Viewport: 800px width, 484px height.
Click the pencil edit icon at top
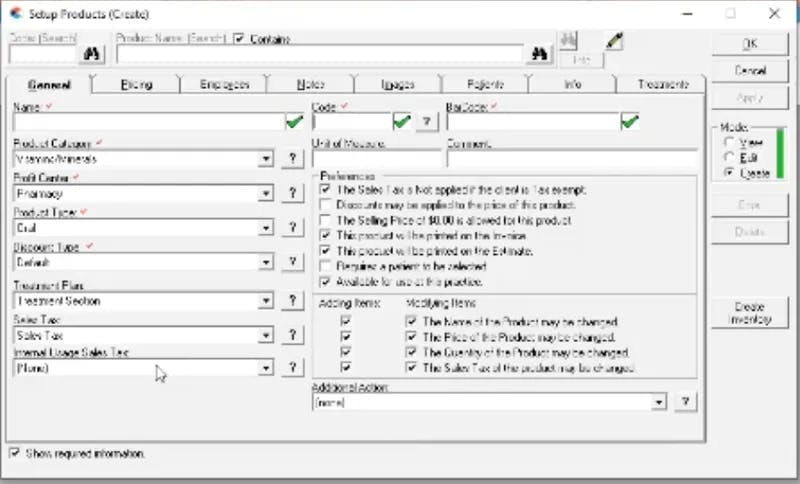point(614,41)
